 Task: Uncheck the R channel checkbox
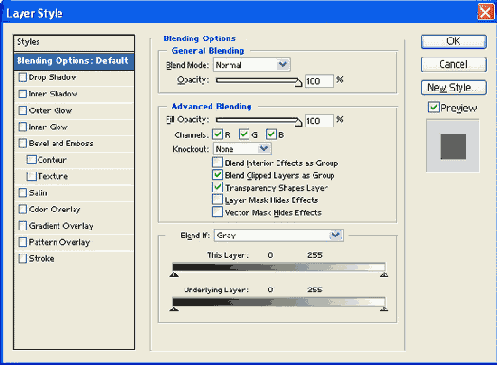click(218, 134)
